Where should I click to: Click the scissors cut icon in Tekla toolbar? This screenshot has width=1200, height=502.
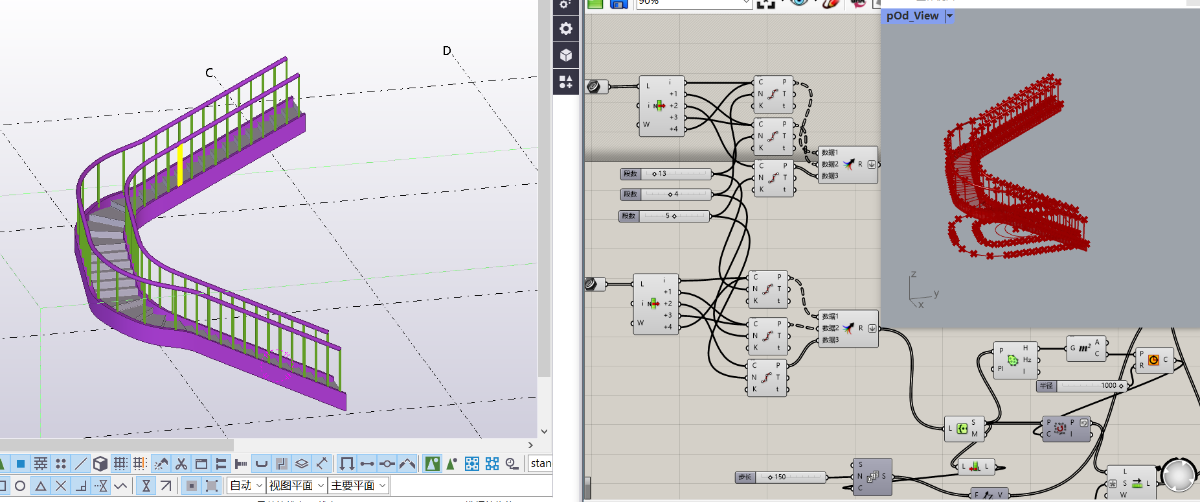181,464
